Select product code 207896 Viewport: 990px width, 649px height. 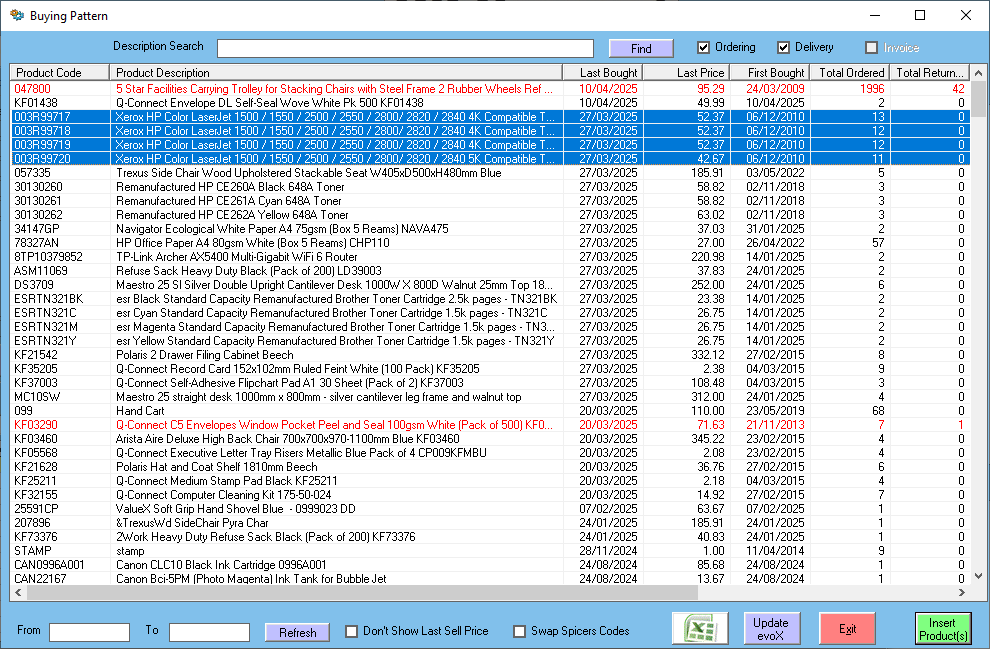point(490,523)
